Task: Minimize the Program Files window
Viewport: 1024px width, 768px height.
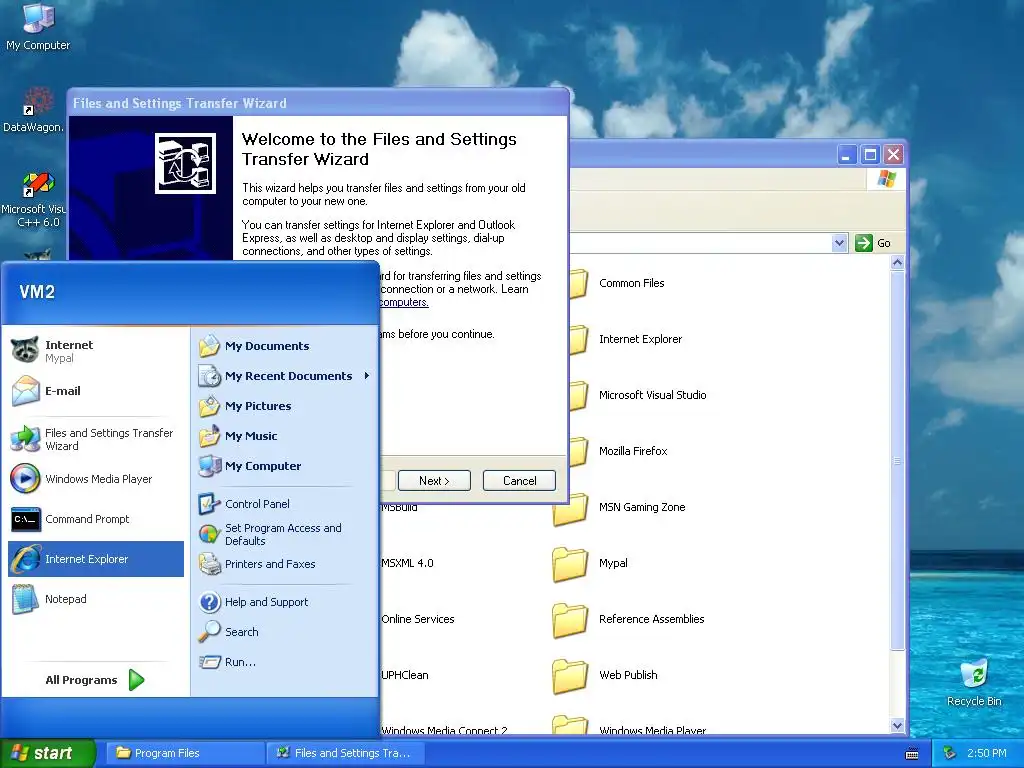Action: pos(846,155)
